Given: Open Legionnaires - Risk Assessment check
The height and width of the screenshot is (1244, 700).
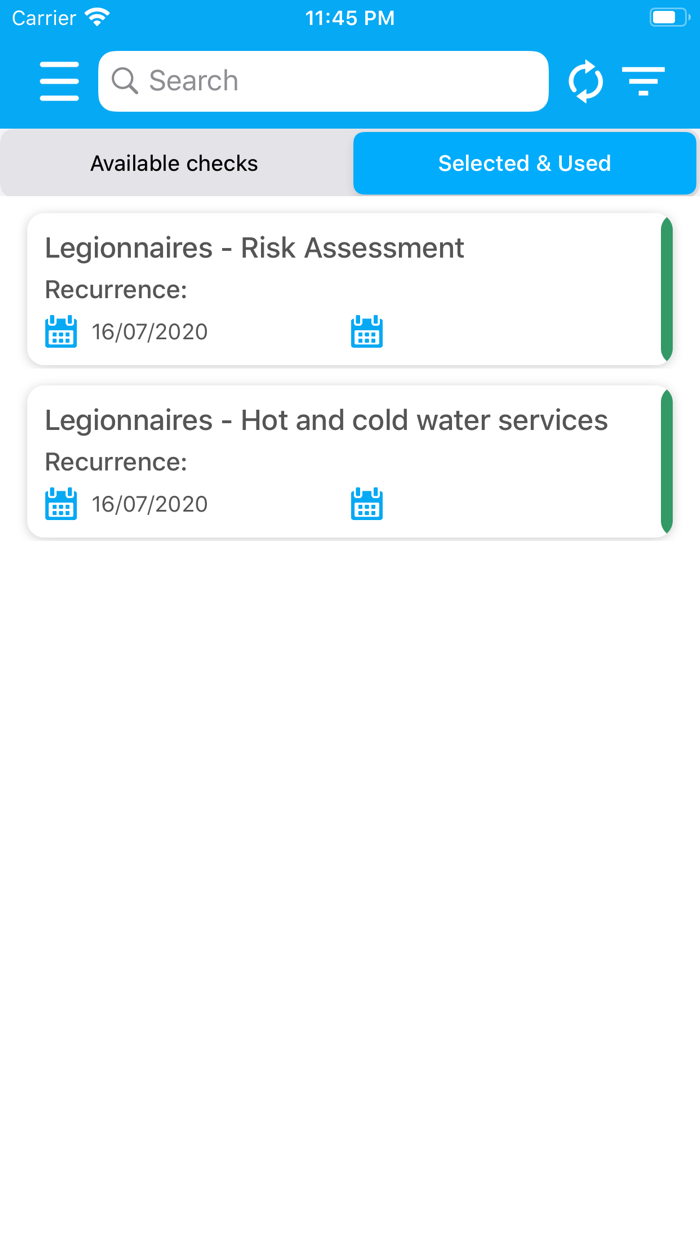Looking at the screenshot, I should [255, 248].
